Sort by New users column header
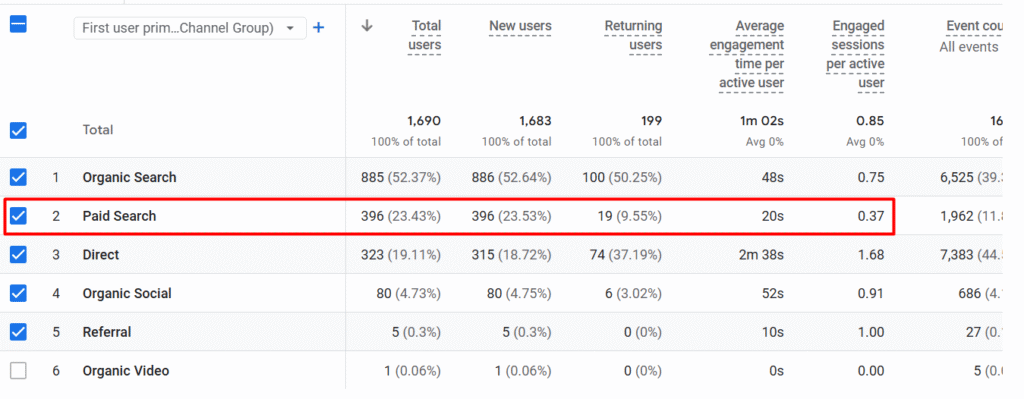The height and width of the screenshot is (399, 1024). click(x=520, y=26)
